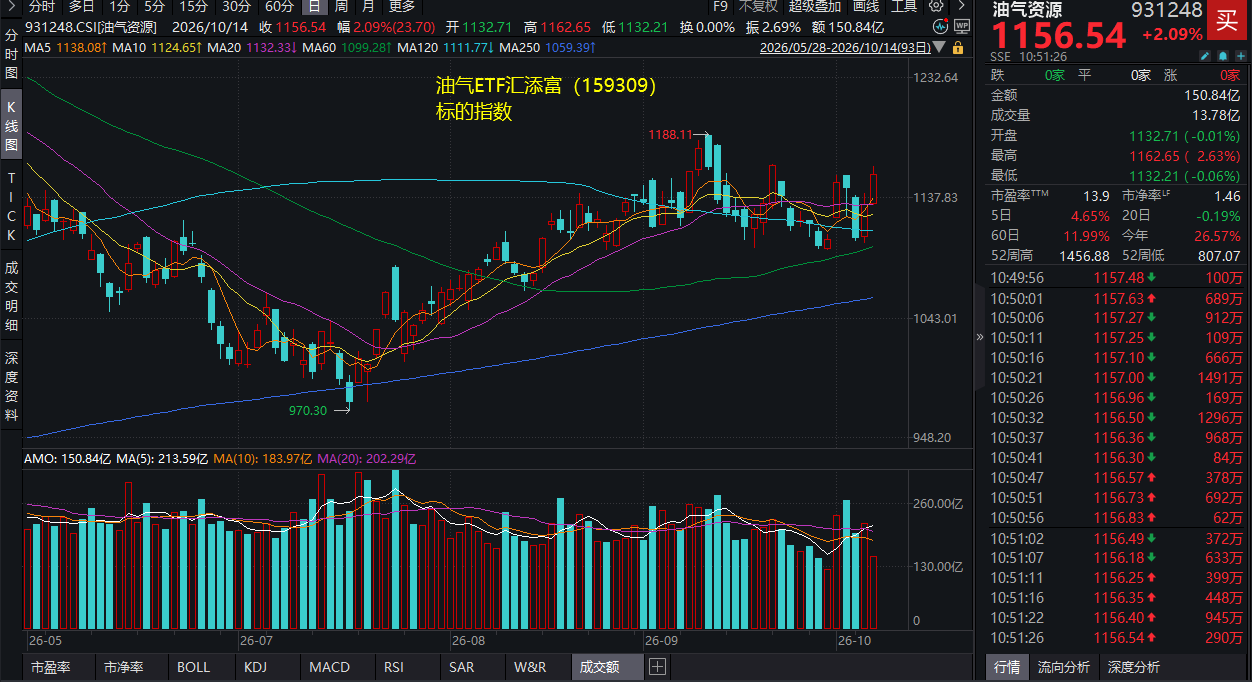Click the red 买 buy button
The height and width of the screenshot is (682, 1252).
1225,19
